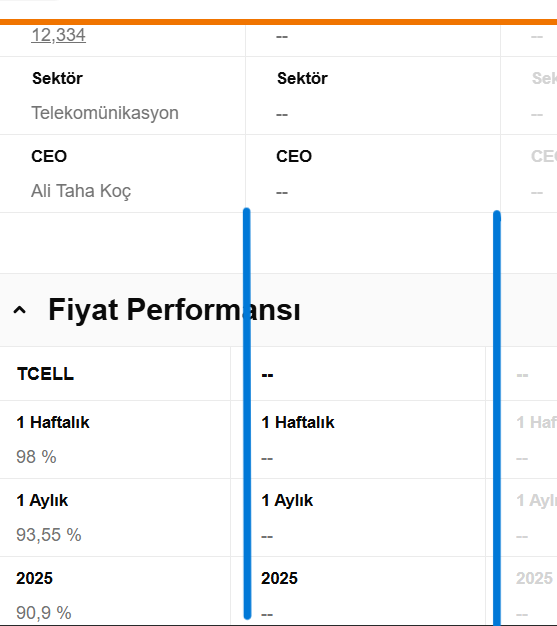Click the Fiyat Performansı heading
The image size is (557, 626).
[174, 309]
